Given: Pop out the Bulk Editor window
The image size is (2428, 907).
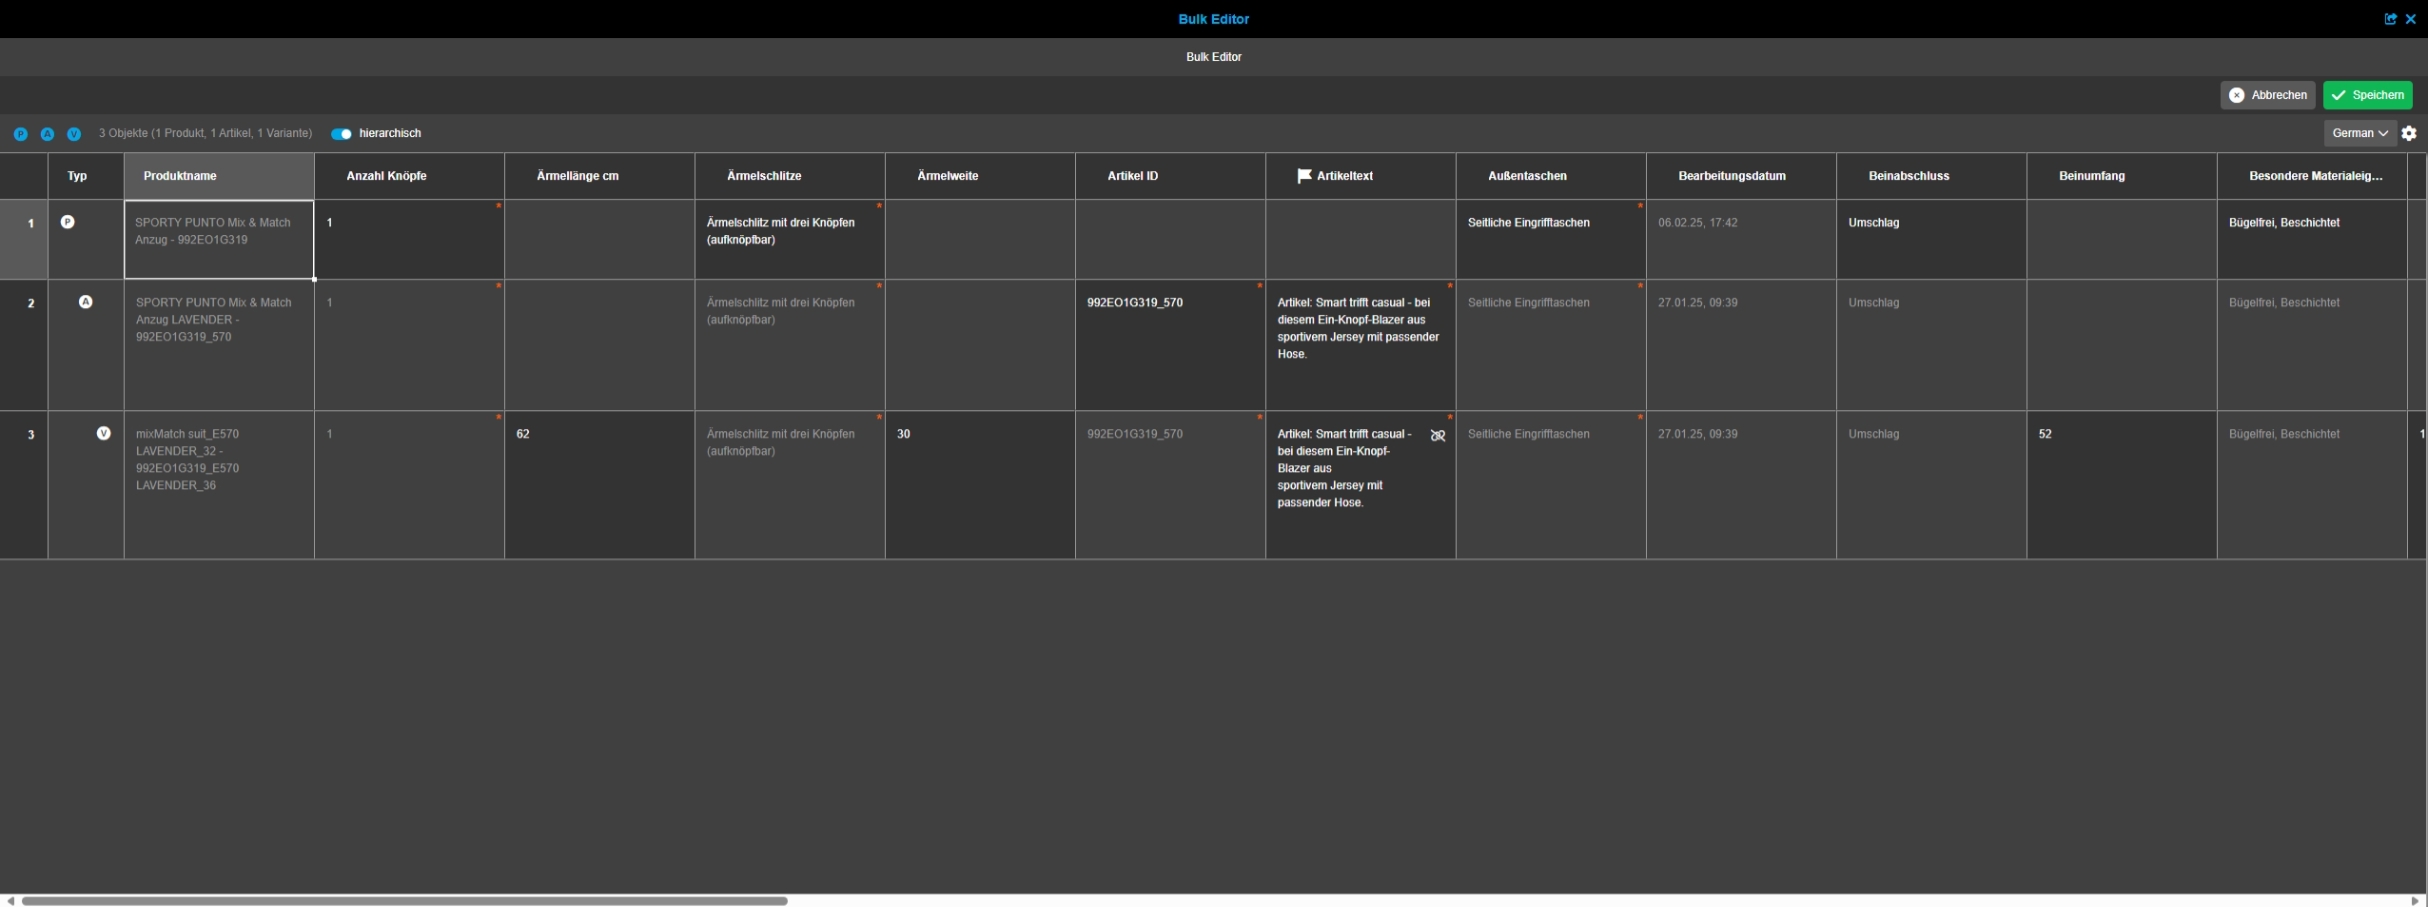Looking at the screenshot, I should point(2390,19).
